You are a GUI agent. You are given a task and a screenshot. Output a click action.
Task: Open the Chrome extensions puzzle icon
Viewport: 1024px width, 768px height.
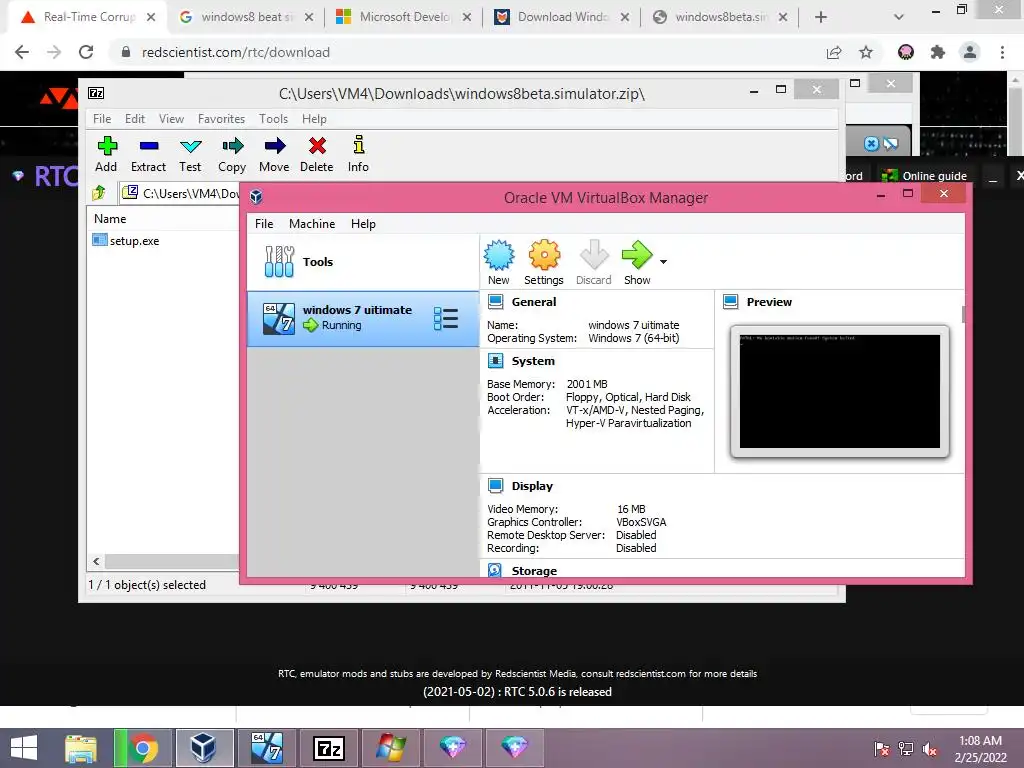(x=938, y=52)
